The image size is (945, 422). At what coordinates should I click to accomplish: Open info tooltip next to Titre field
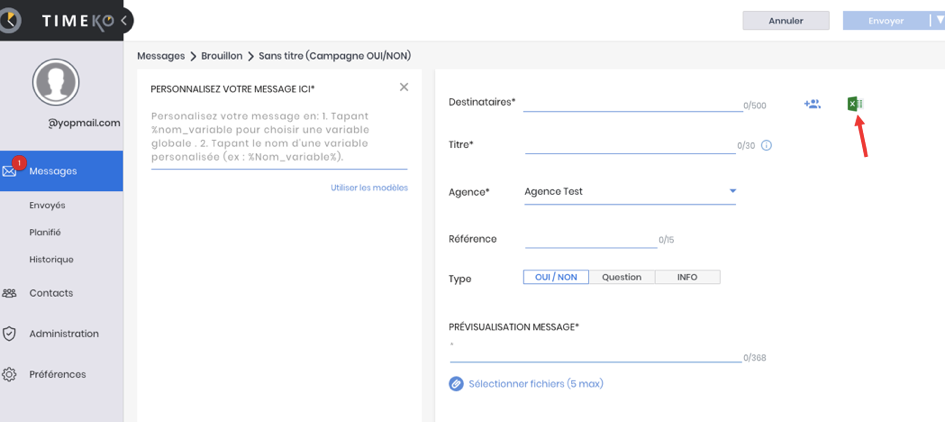767,145
